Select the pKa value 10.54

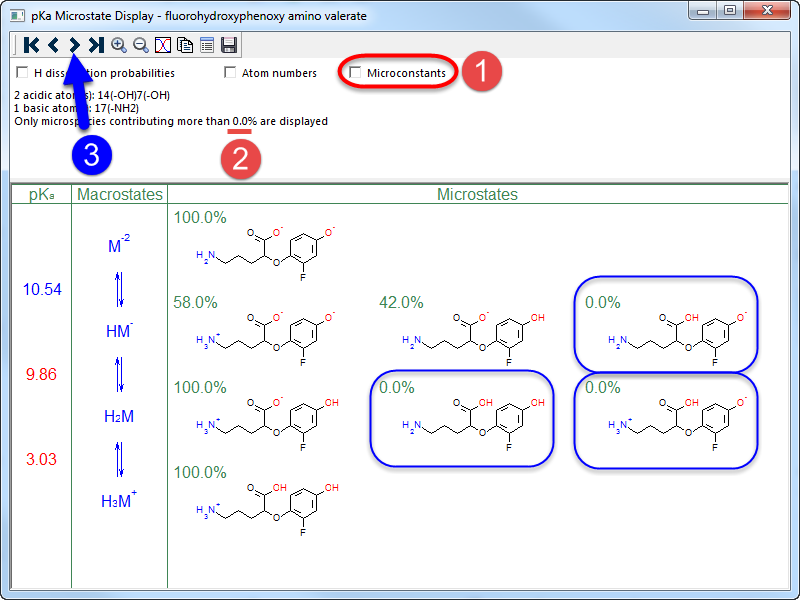tap(42, 289)
